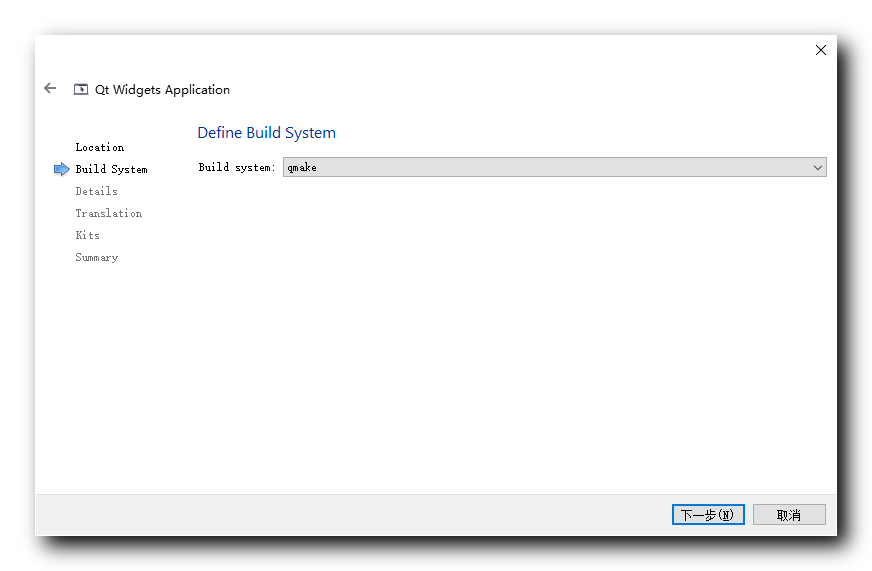Select the Summary step in the sidebar
This screenshot has height=571, width=872.
tap(97, 257)
